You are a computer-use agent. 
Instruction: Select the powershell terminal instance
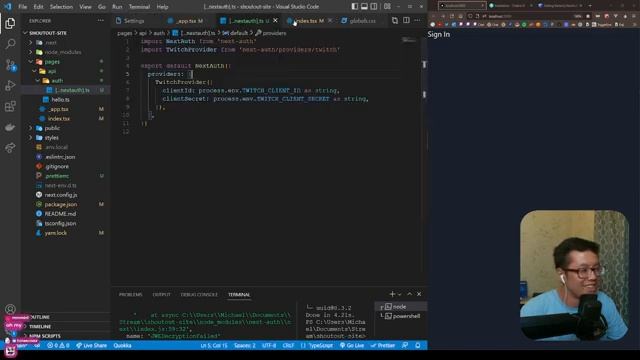pyautogui.click(x=400, y=316)
